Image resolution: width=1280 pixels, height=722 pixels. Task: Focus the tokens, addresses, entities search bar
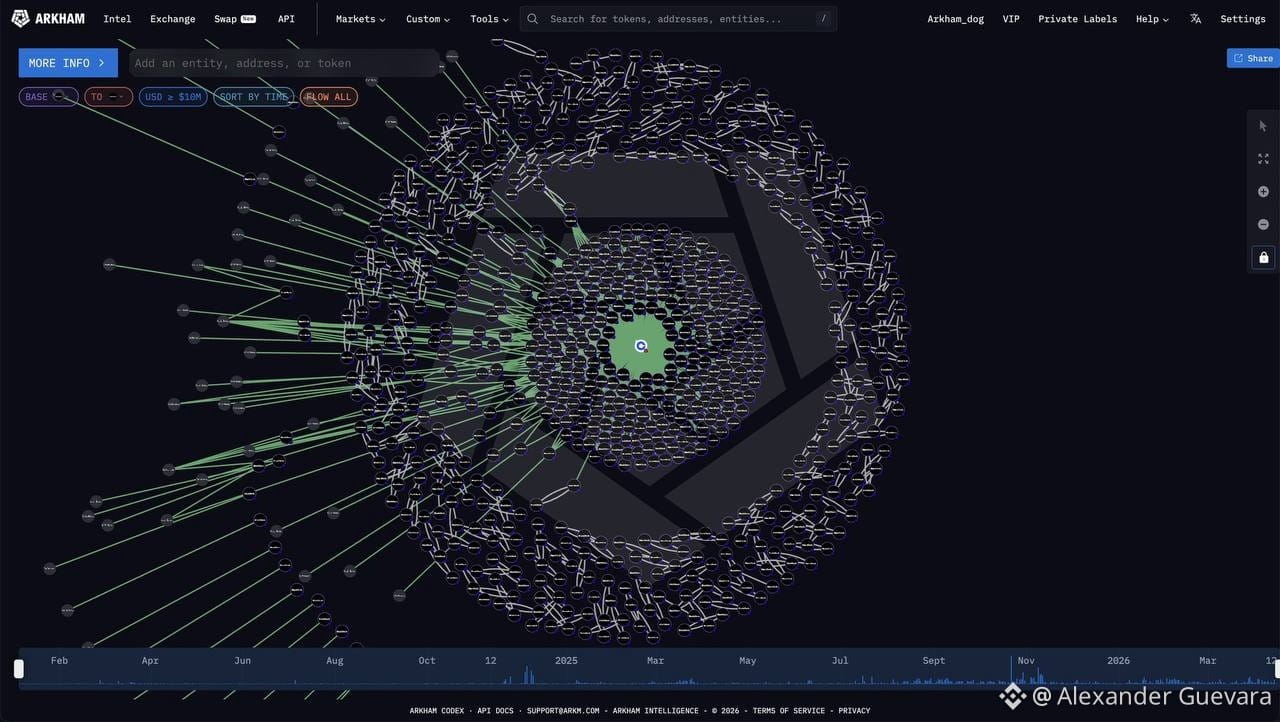[x=678, y=19]
